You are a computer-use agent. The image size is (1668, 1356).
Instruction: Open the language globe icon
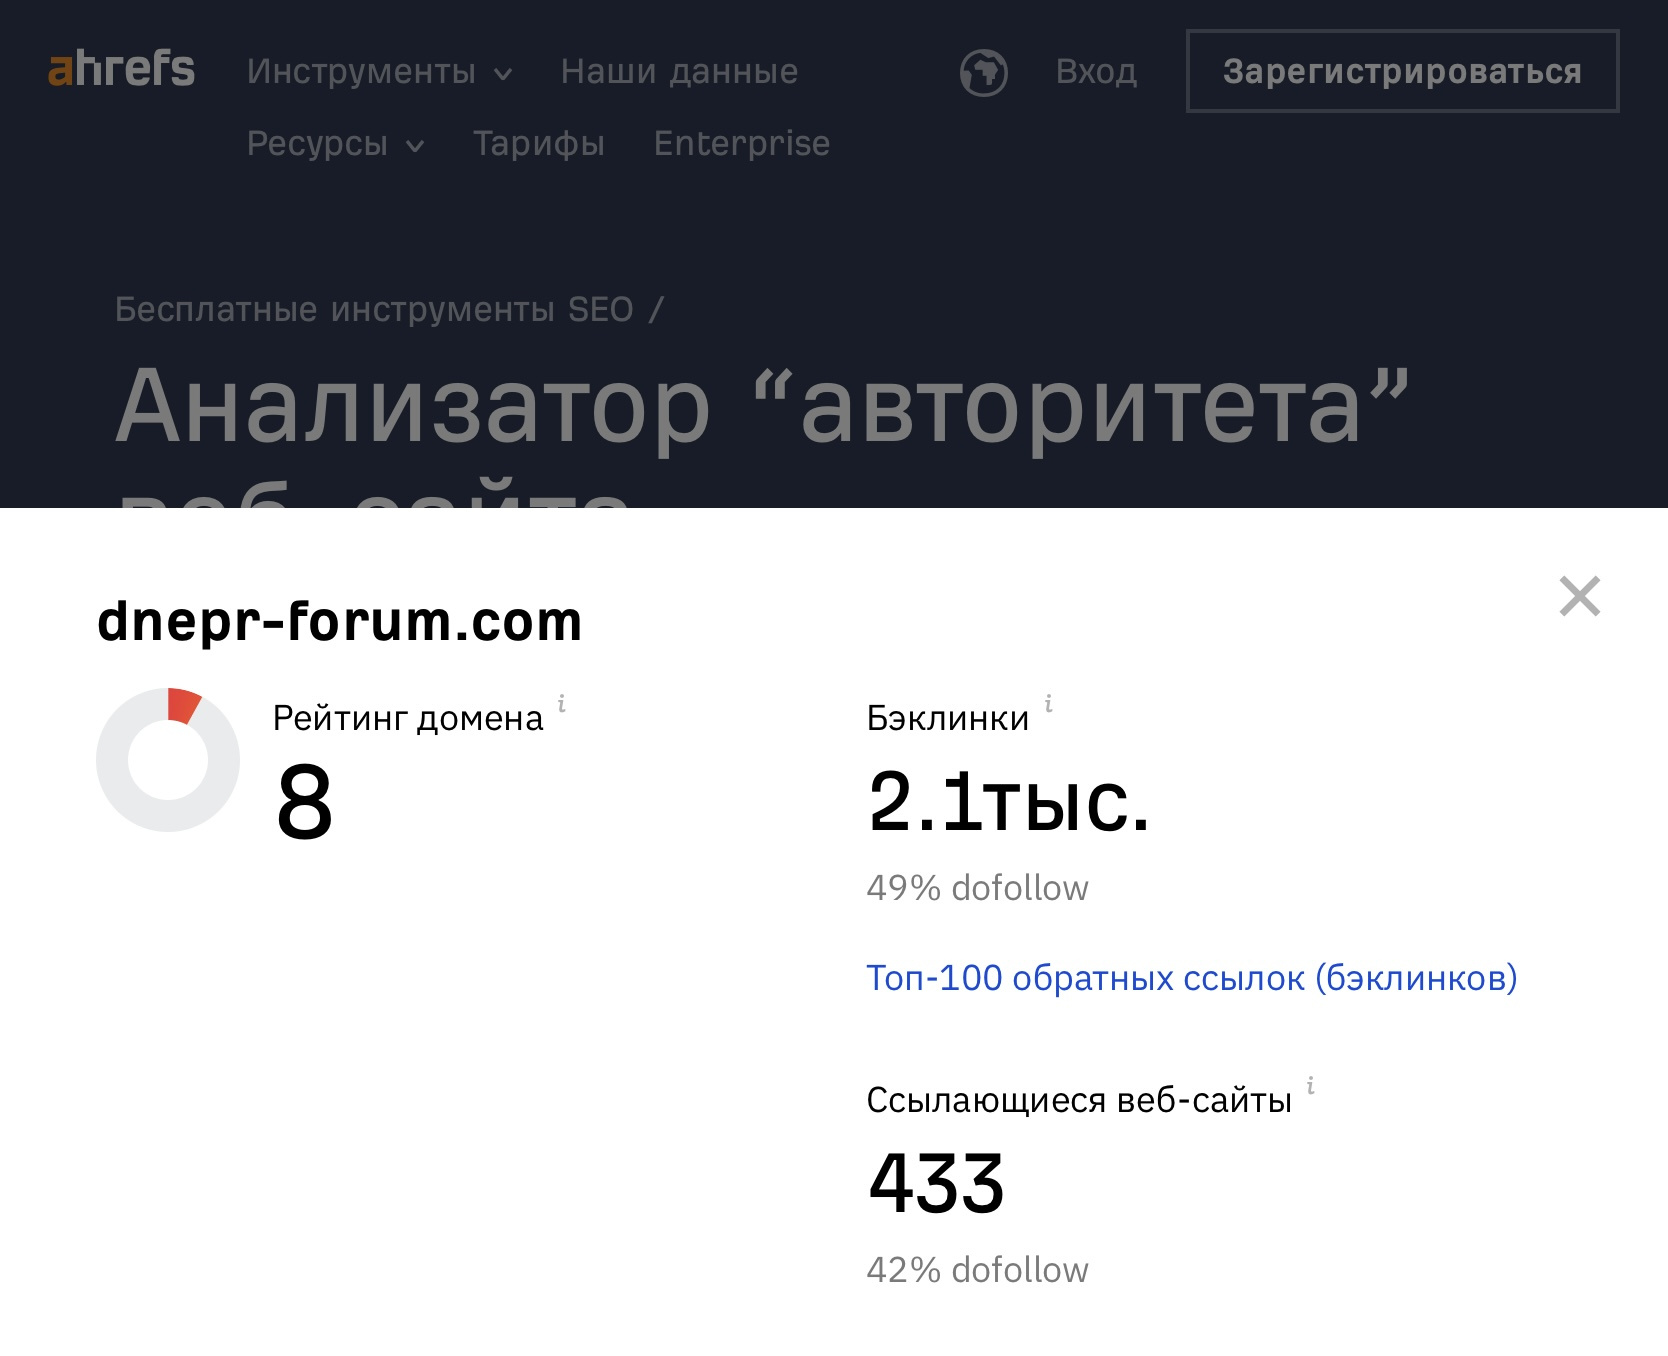[983, 72]
